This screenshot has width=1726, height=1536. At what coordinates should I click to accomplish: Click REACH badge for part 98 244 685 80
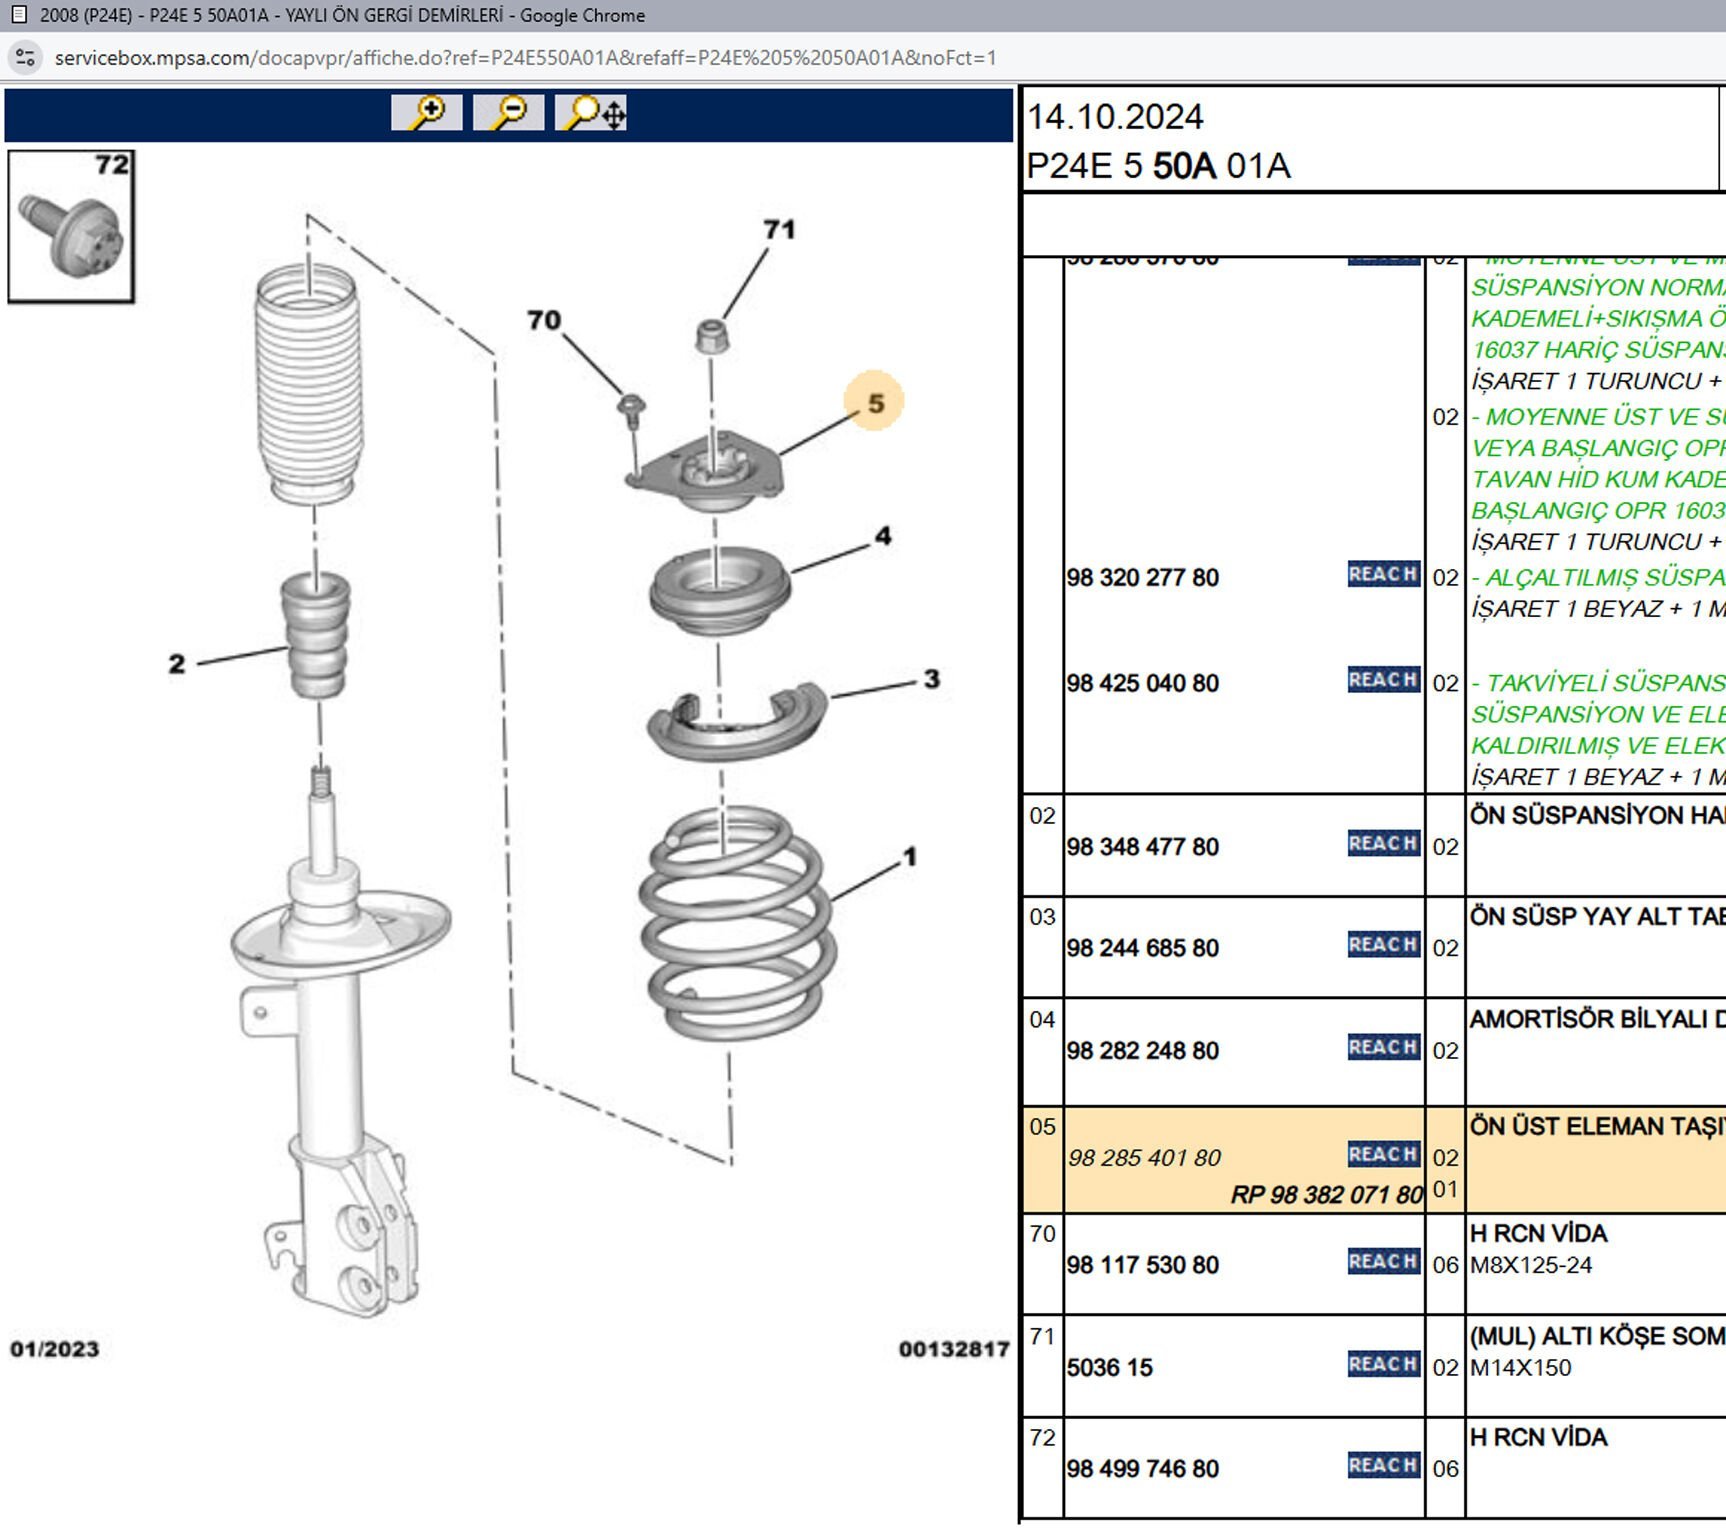(1383, 945)
